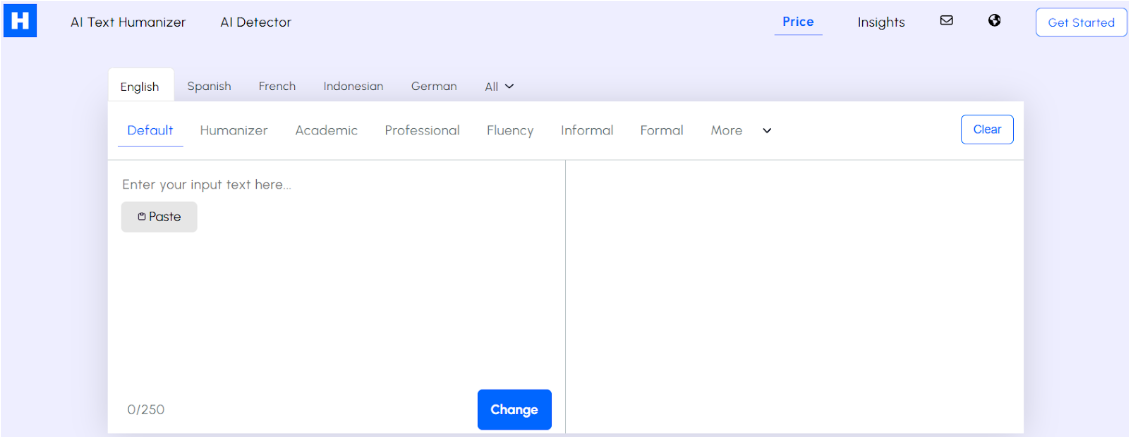1131x437 pixels.
Task: Expand the All languages dropdown
Action: pos(499,87)
